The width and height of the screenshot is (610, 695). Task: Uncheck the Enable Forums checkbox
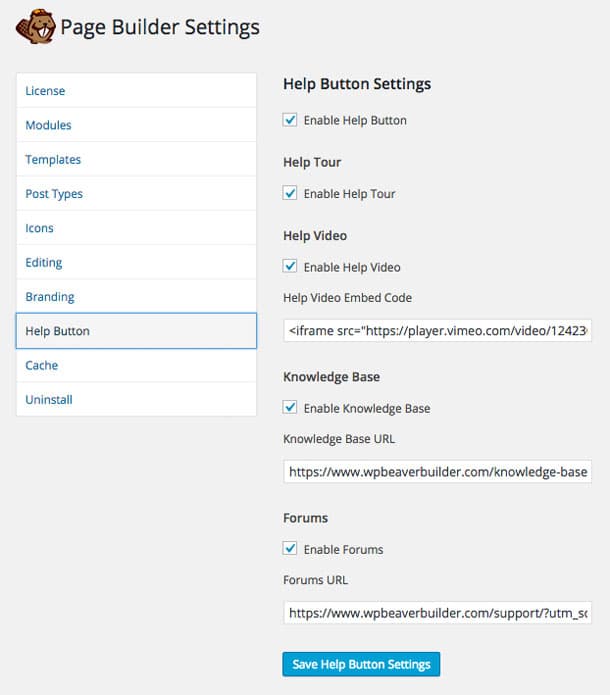(290, 549)
